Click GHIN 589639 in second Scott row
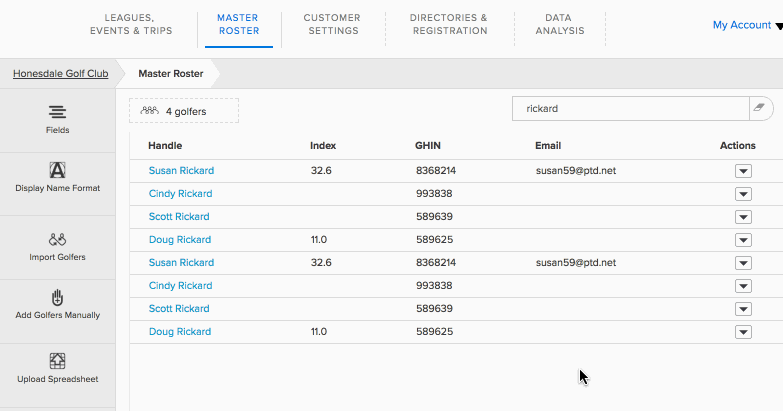The height and width of the screenshot is (411, 783). [x=434, y=308]
